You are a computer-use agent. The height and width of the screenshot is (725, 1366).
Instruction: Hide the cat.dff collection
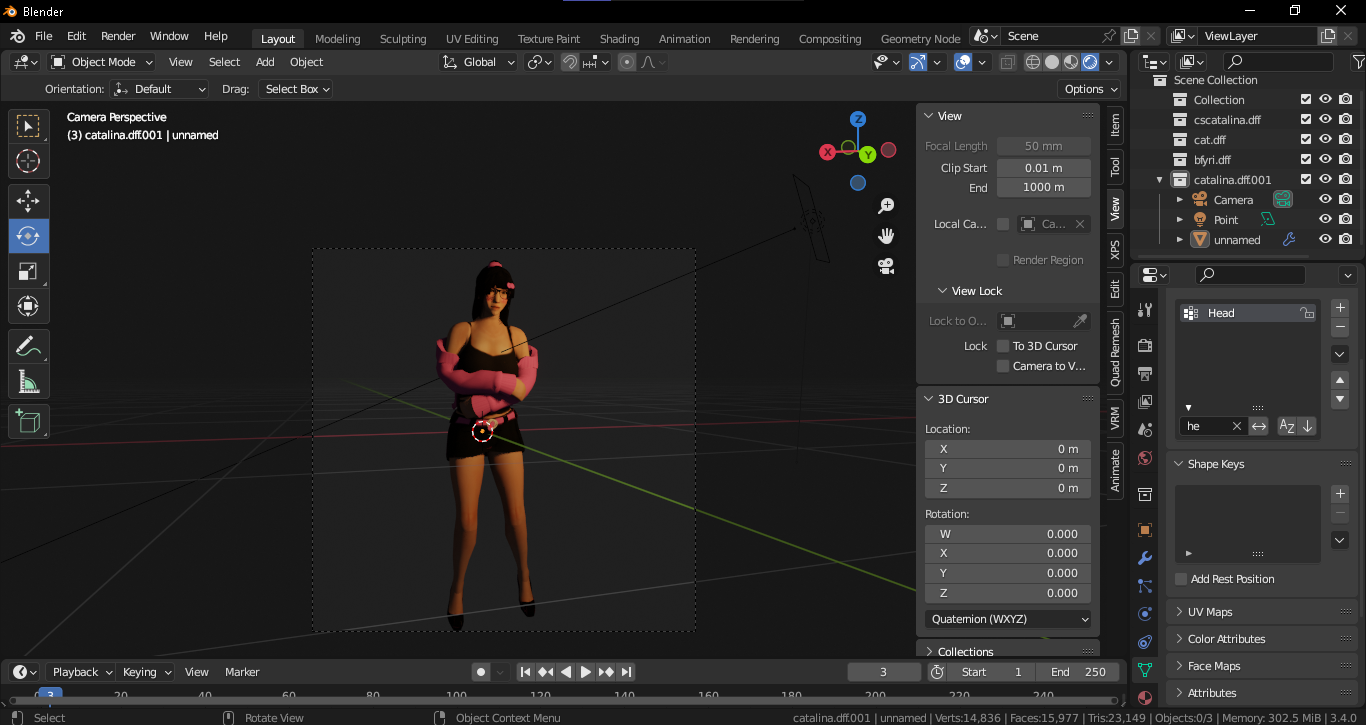pyautogui.click(x=1325, y=140)
